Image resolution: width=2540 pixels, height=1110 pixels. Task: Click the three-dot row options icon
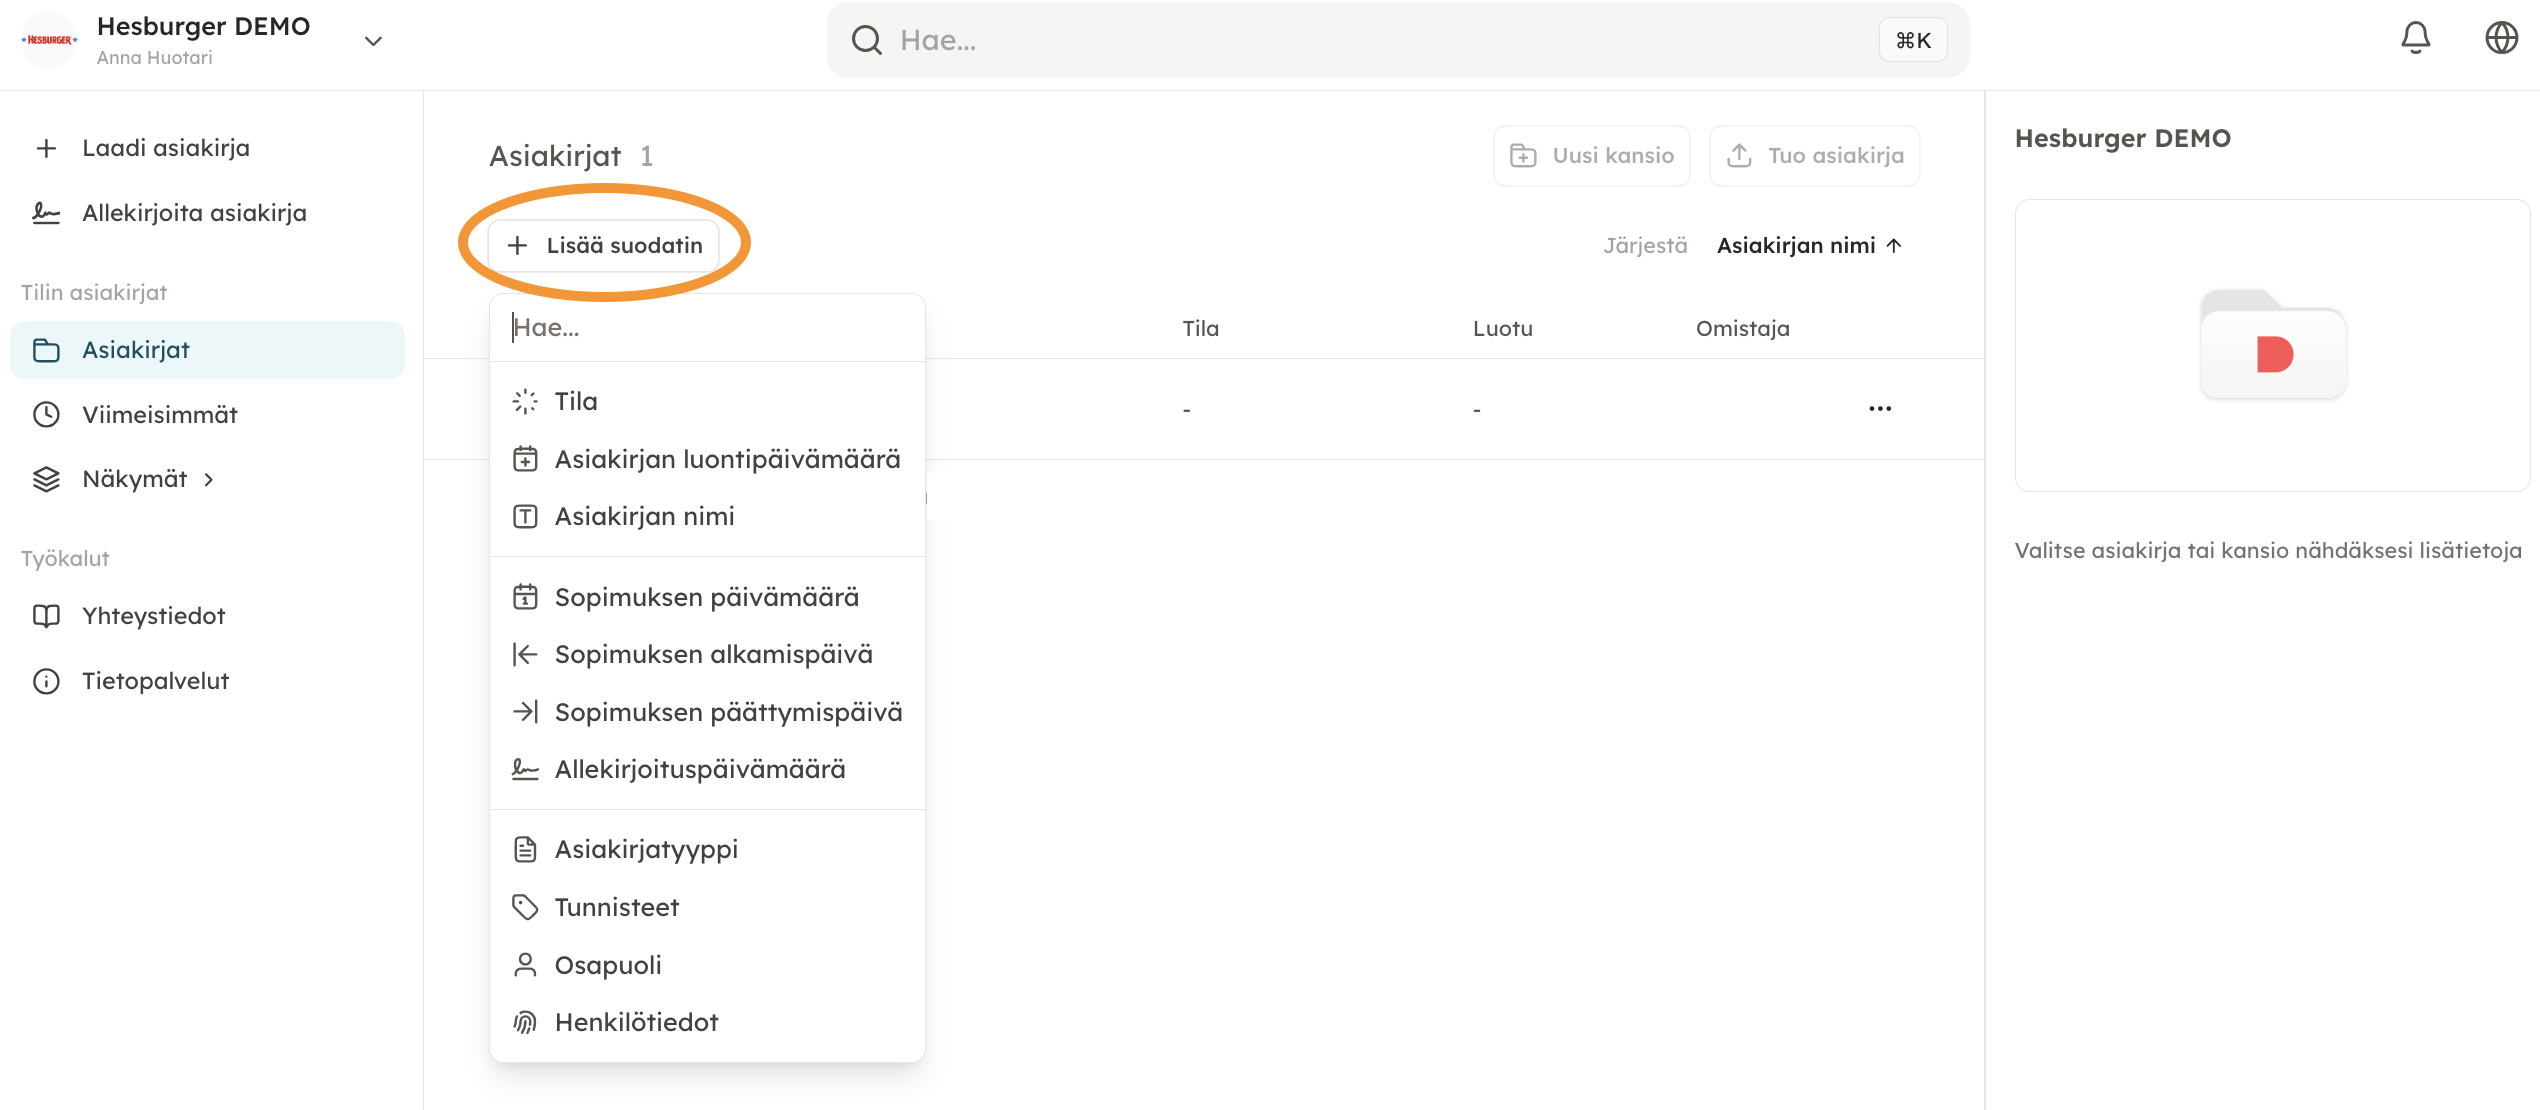pos(1879,408)
